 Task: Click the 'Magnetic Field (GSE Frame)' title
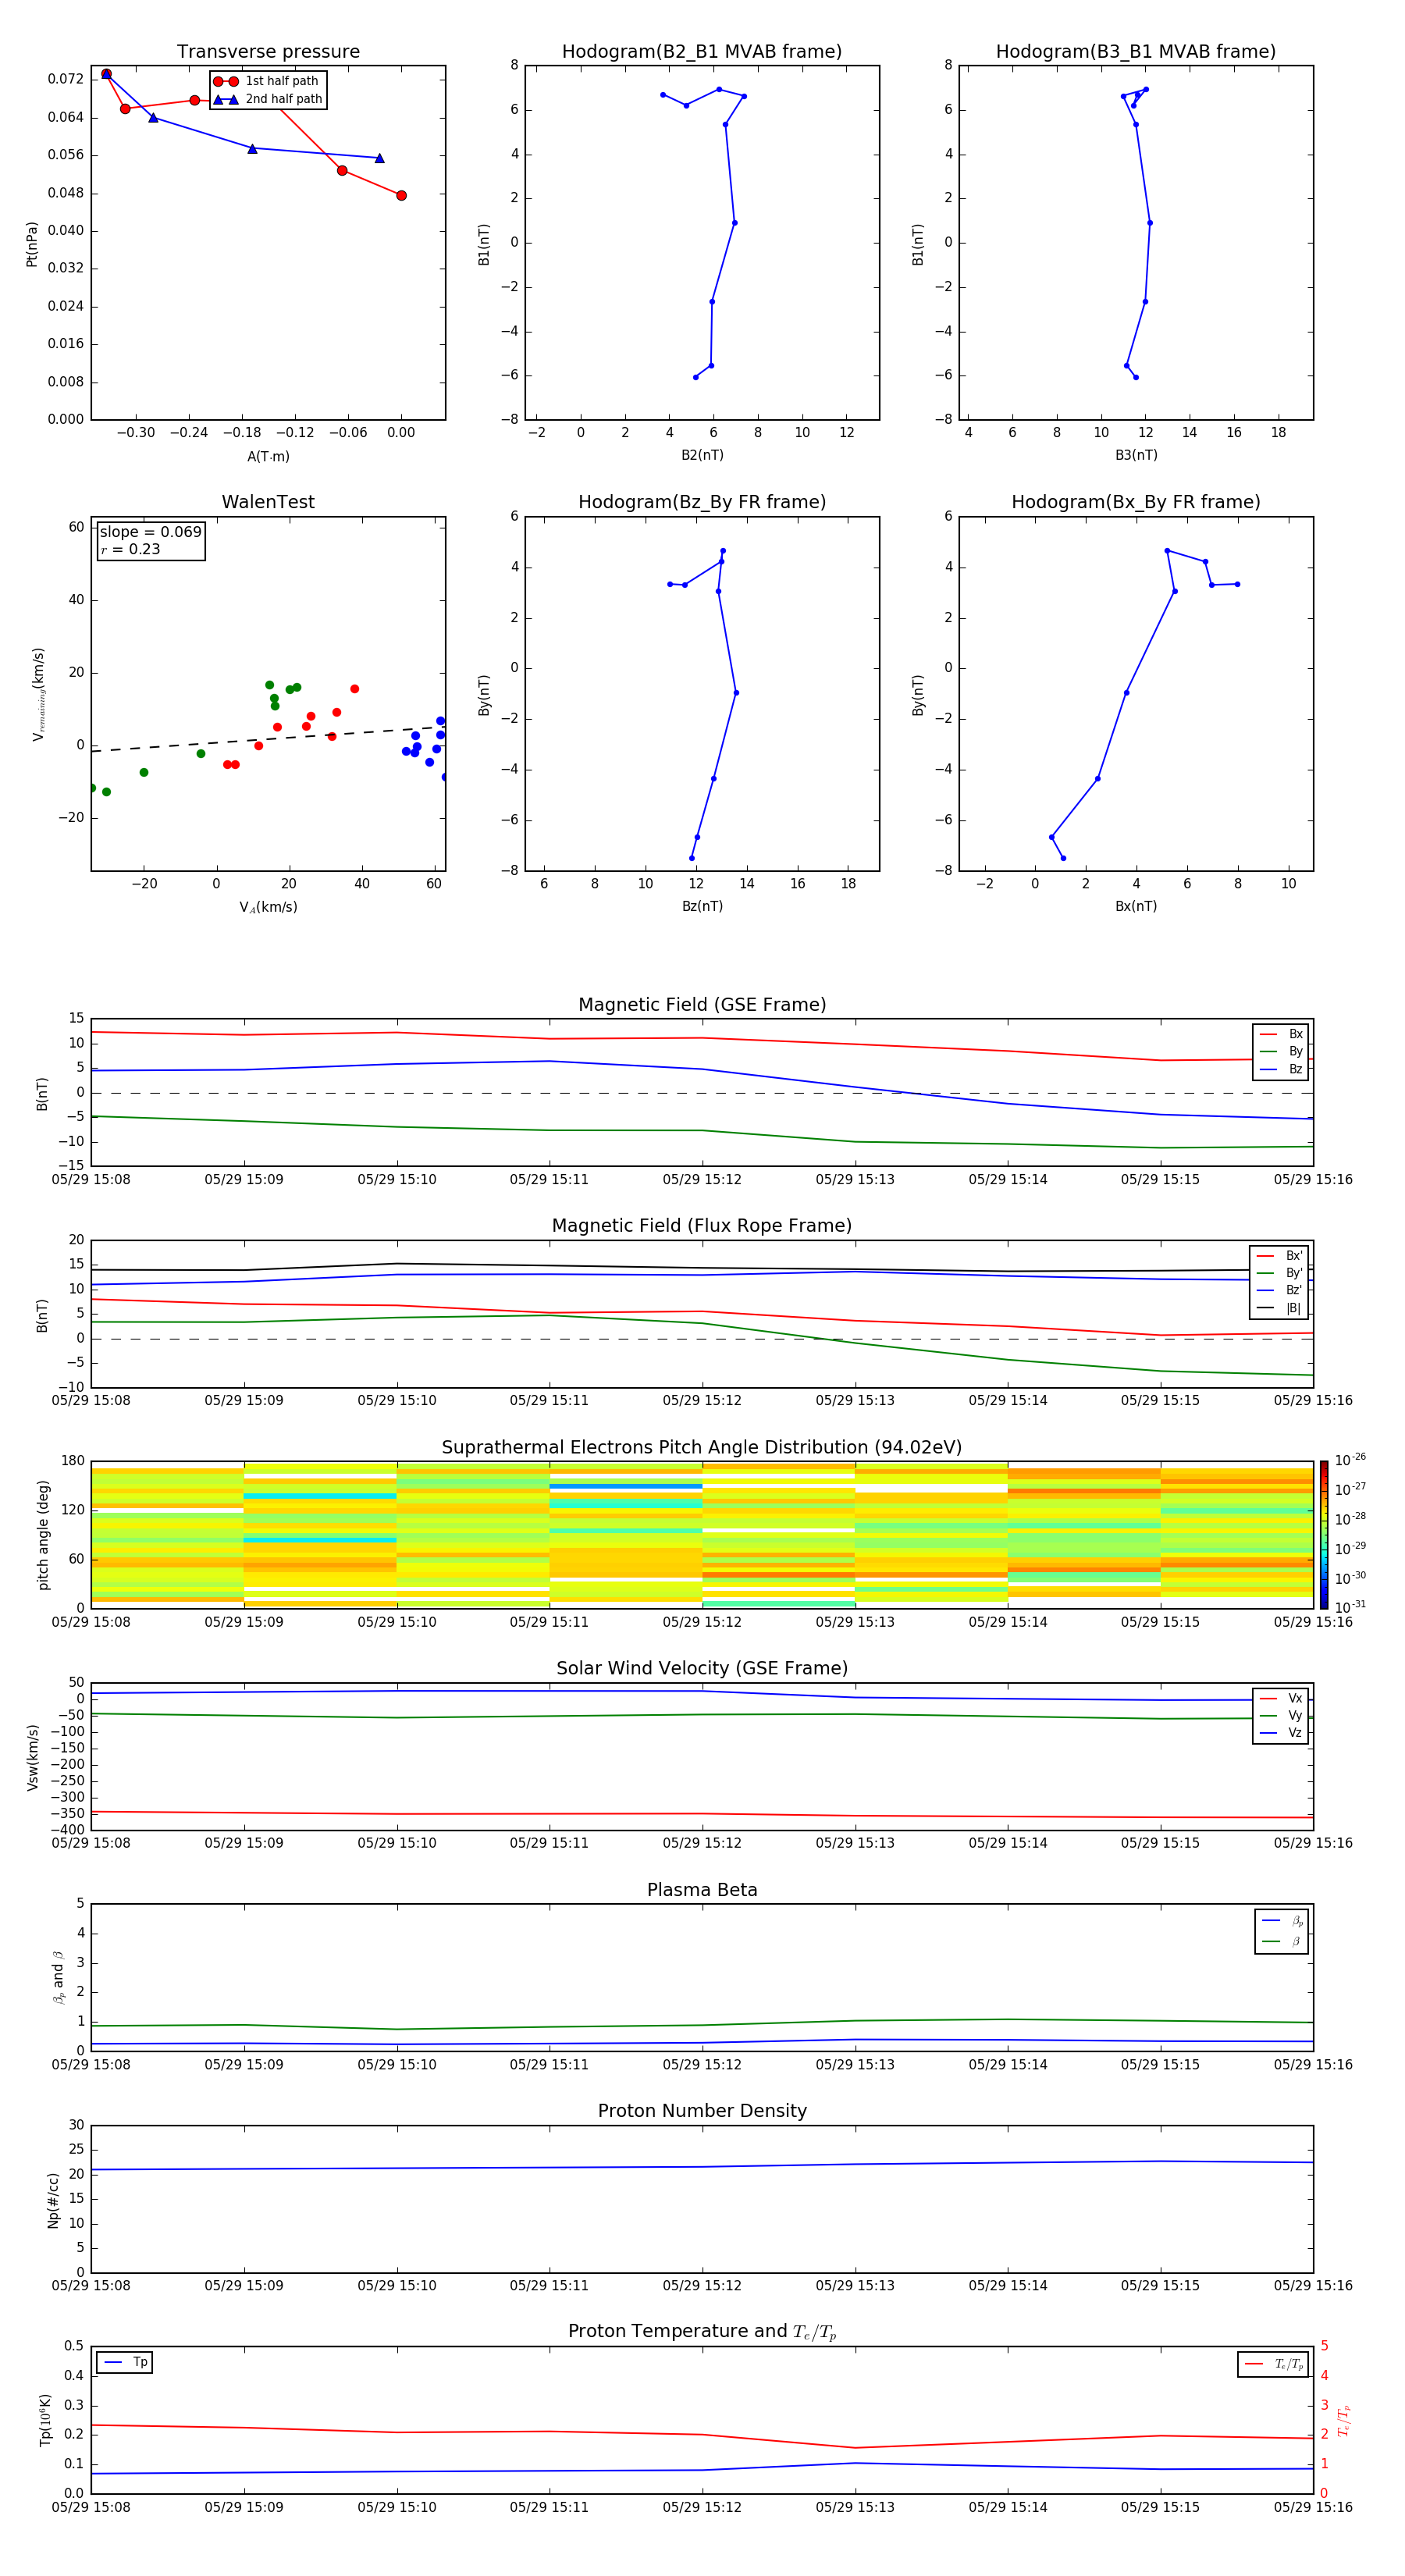click(x=702, y=1005)
